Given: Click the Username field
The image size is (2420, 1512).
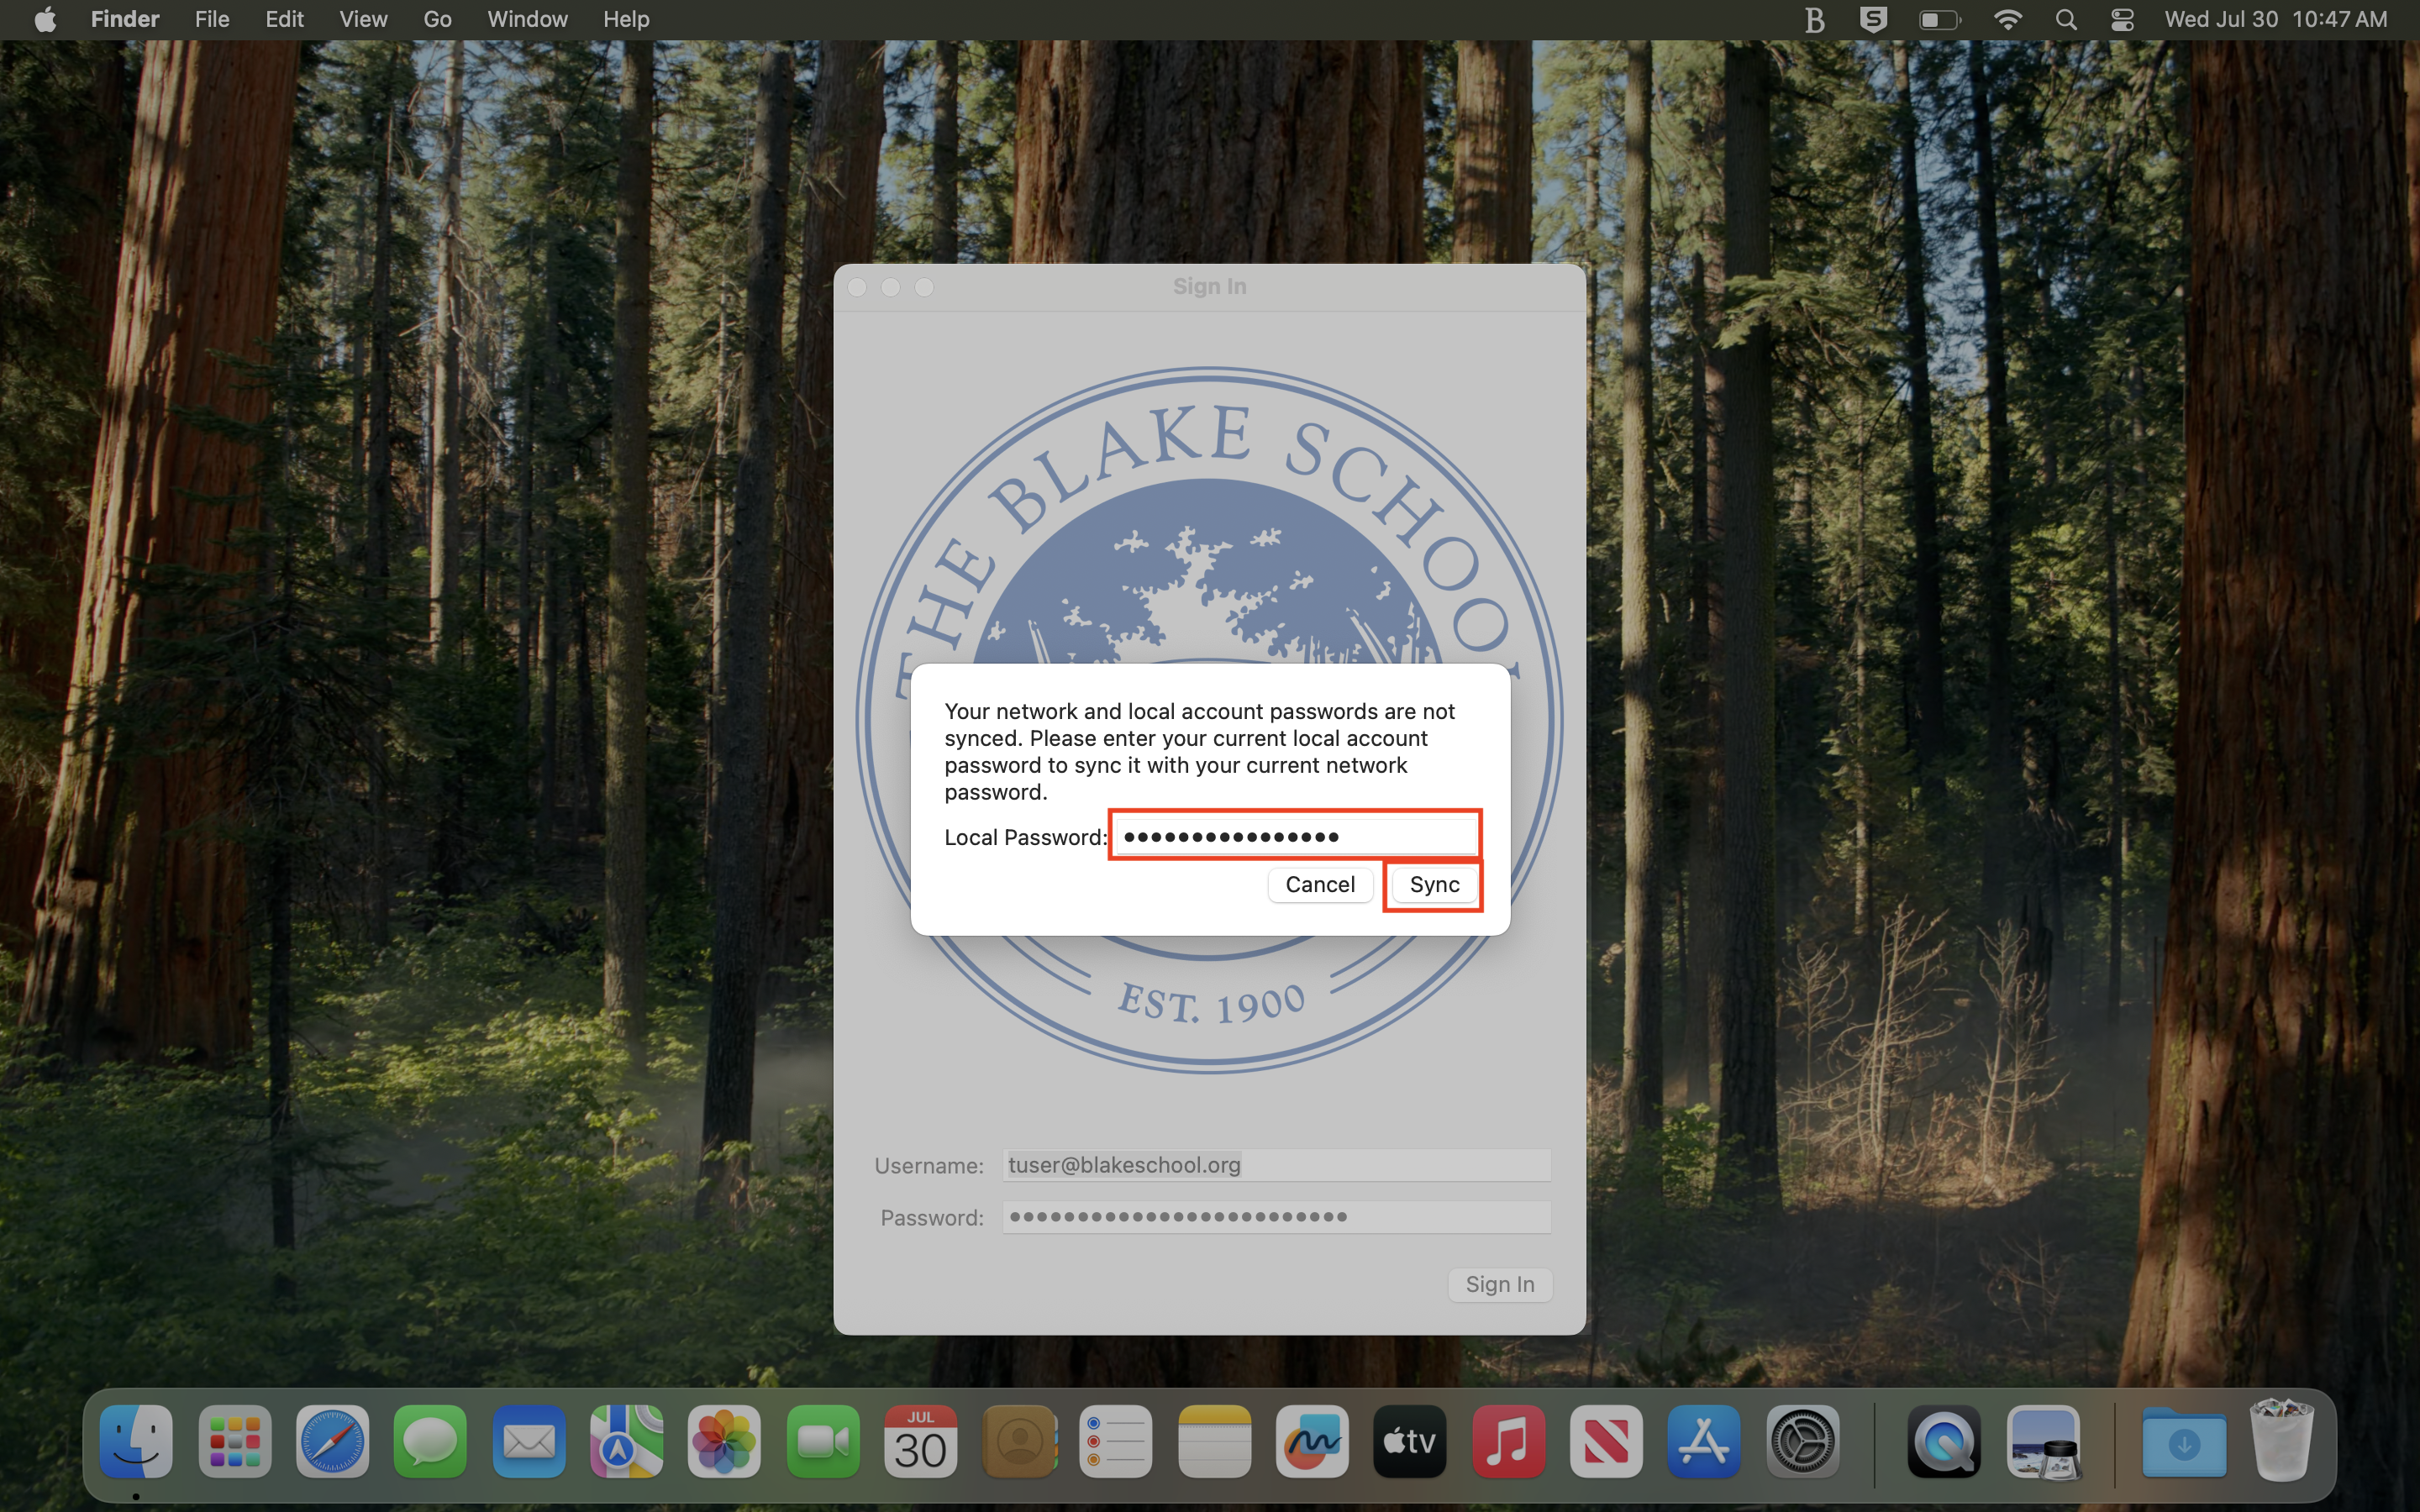Looking at the screenshot, I should [1277, 1165].
